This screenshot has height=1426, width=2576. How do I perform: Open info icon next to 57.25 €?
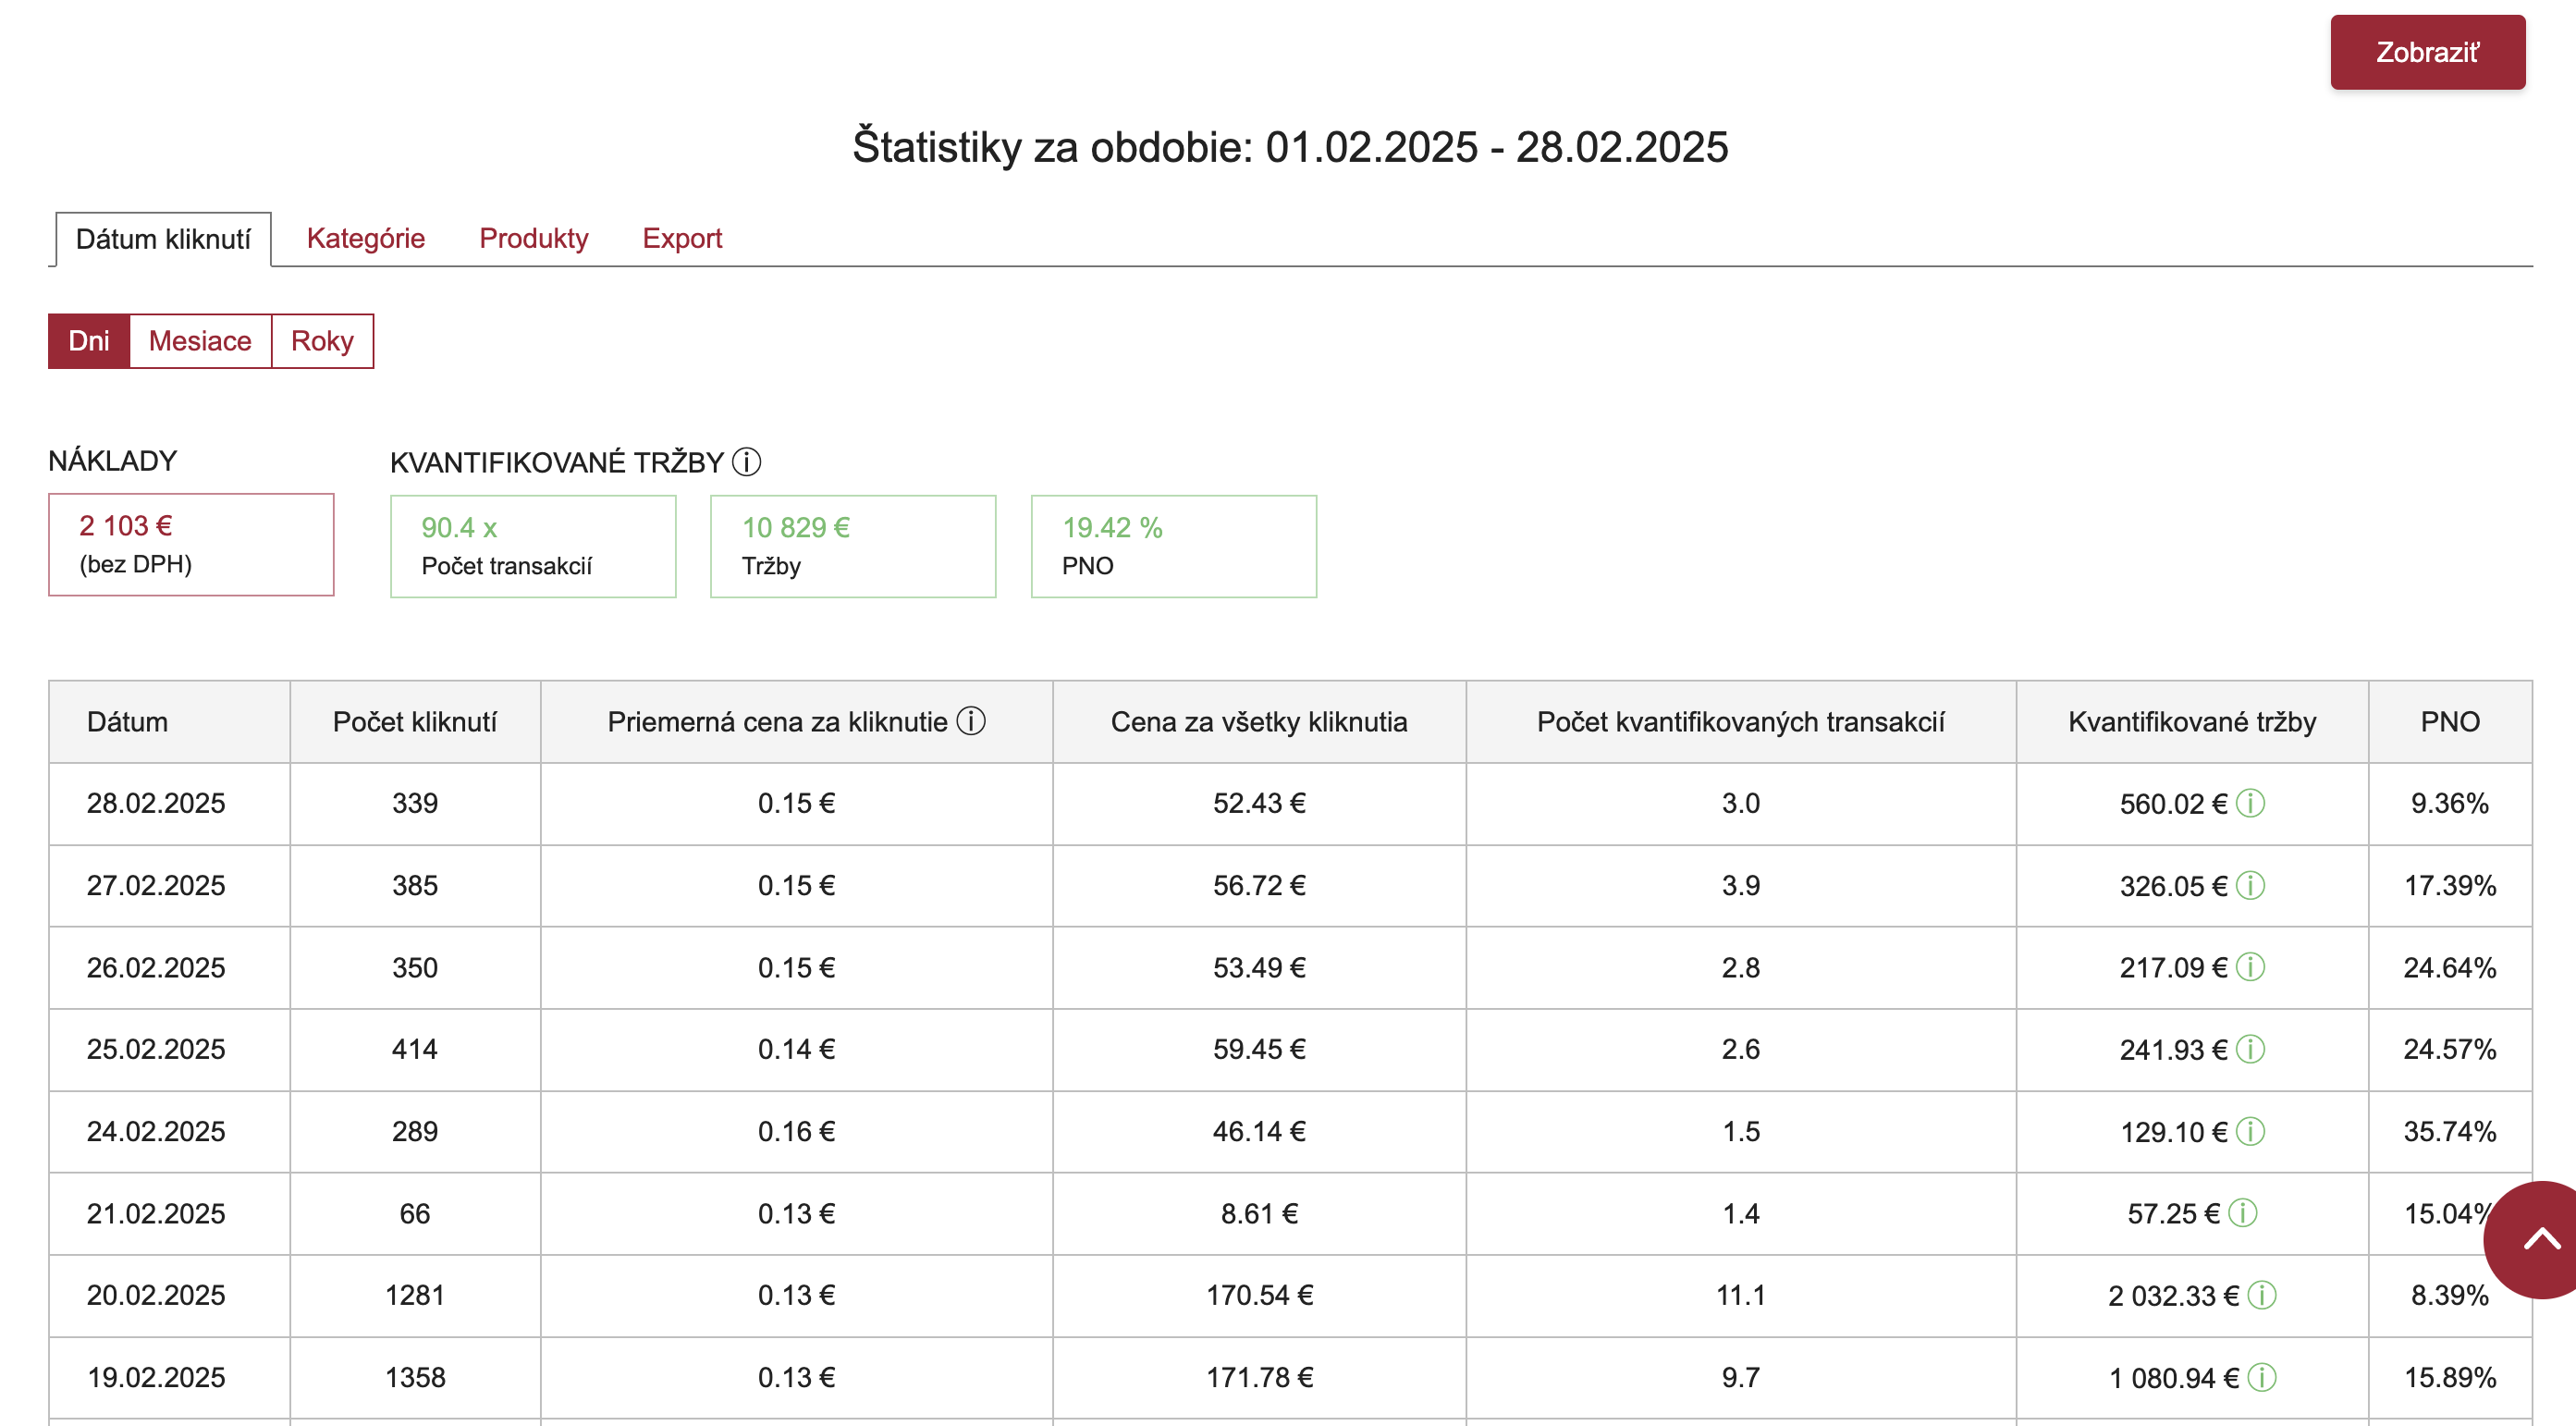click(2243, 1213)
